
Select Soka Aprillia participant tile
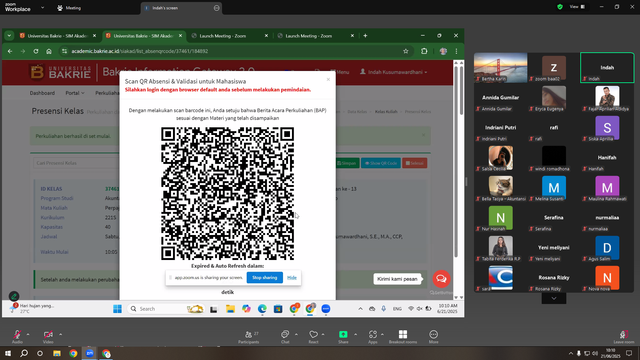pos(607,128)
